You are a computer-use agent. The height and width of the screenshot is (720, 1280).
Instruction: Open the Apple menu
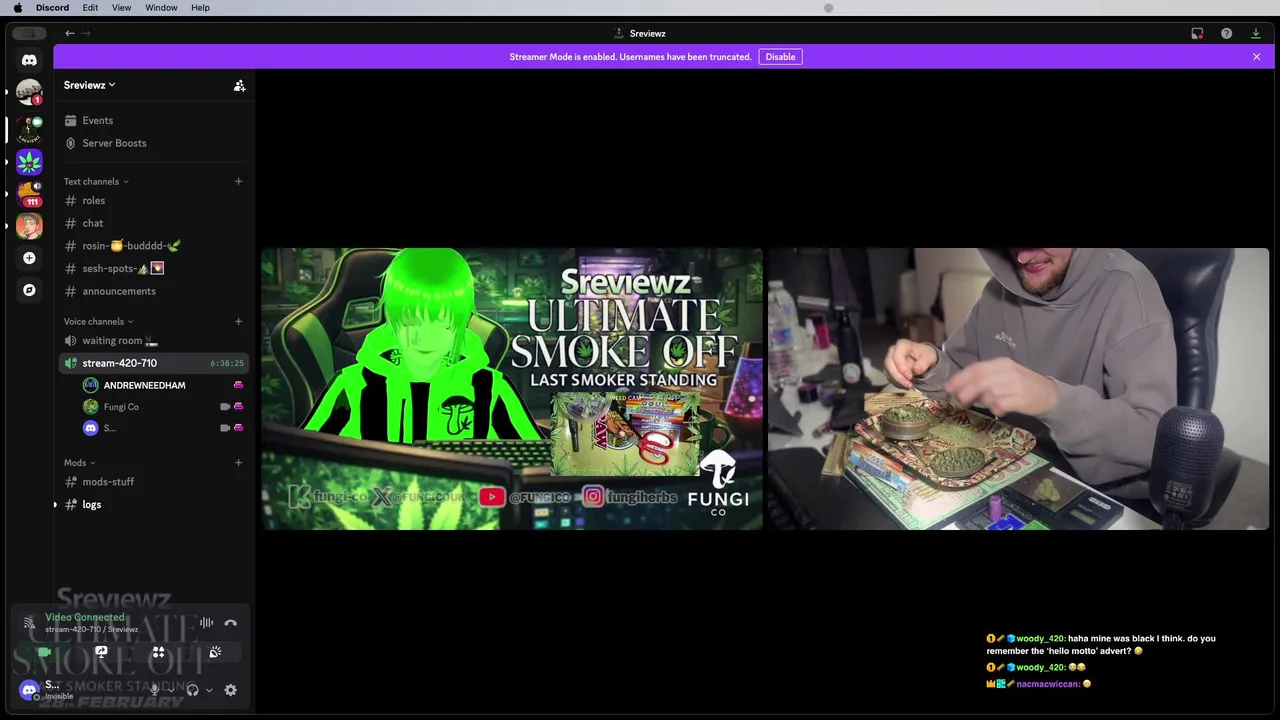pyautogui.click(x=17, y=8)
